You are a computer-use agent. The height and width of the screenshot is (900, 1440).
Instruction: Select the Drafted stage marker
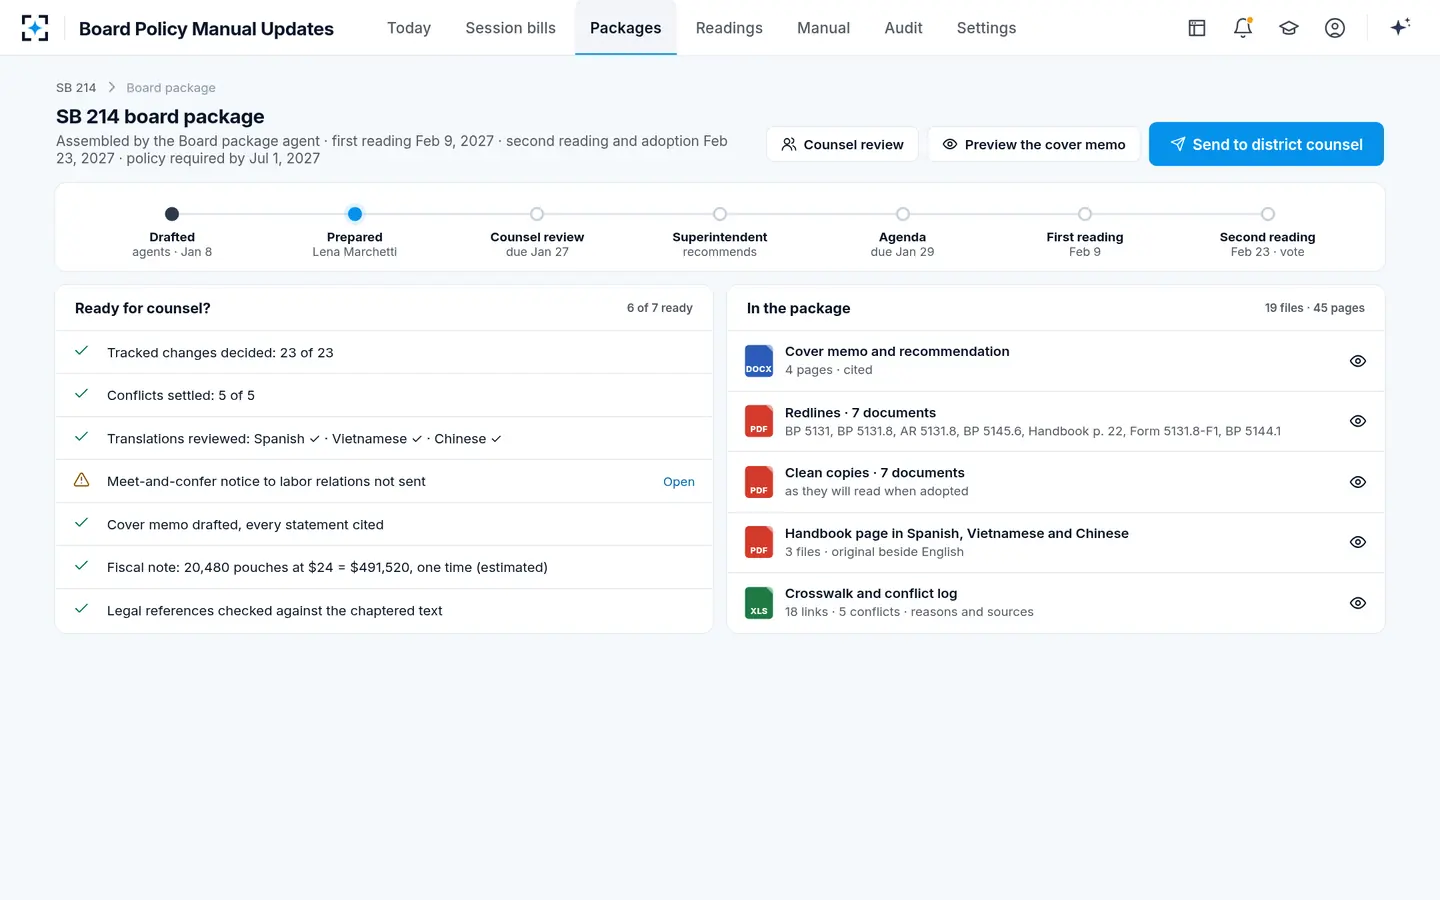(x=172, y=214)
